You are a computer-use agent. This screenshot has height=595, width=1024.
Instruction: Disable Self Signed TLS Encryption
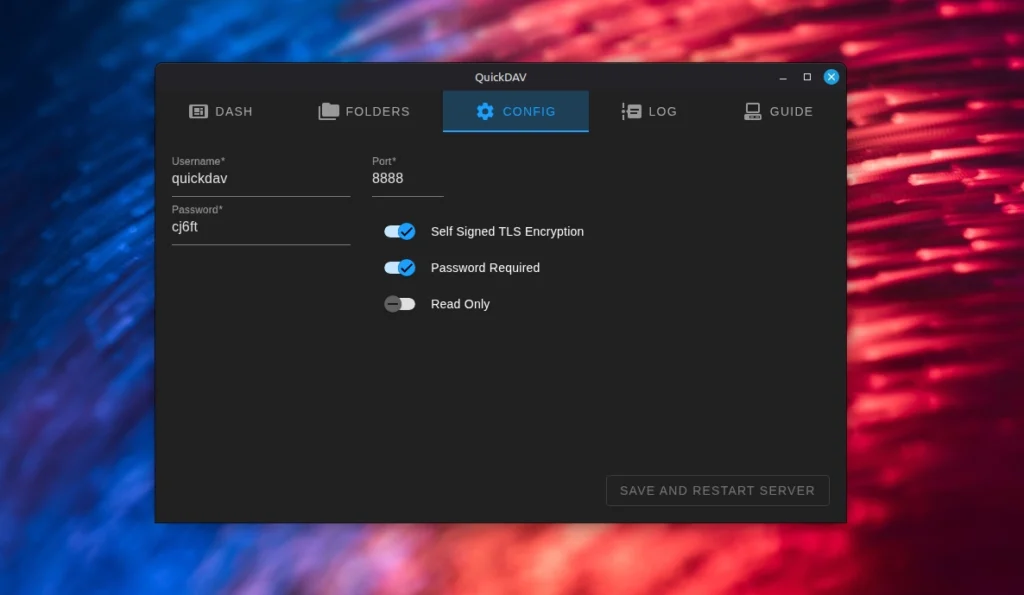click(399, 231)
